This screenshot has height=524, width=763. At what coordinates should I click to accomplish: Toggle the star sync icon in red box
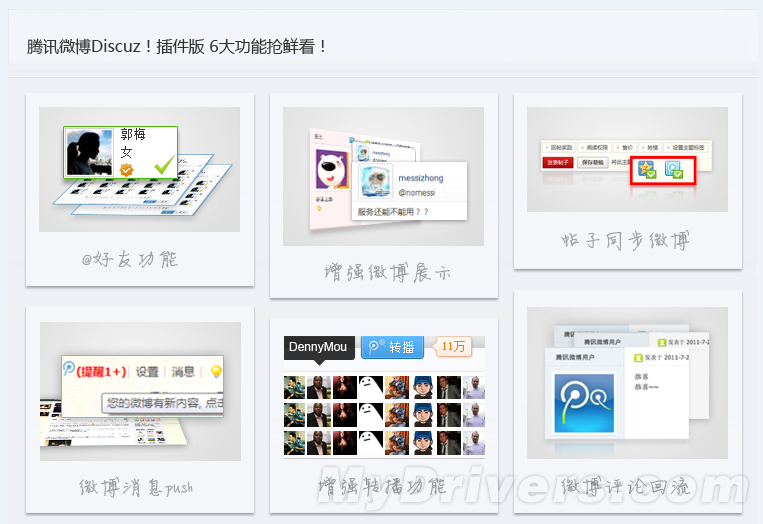647,169
